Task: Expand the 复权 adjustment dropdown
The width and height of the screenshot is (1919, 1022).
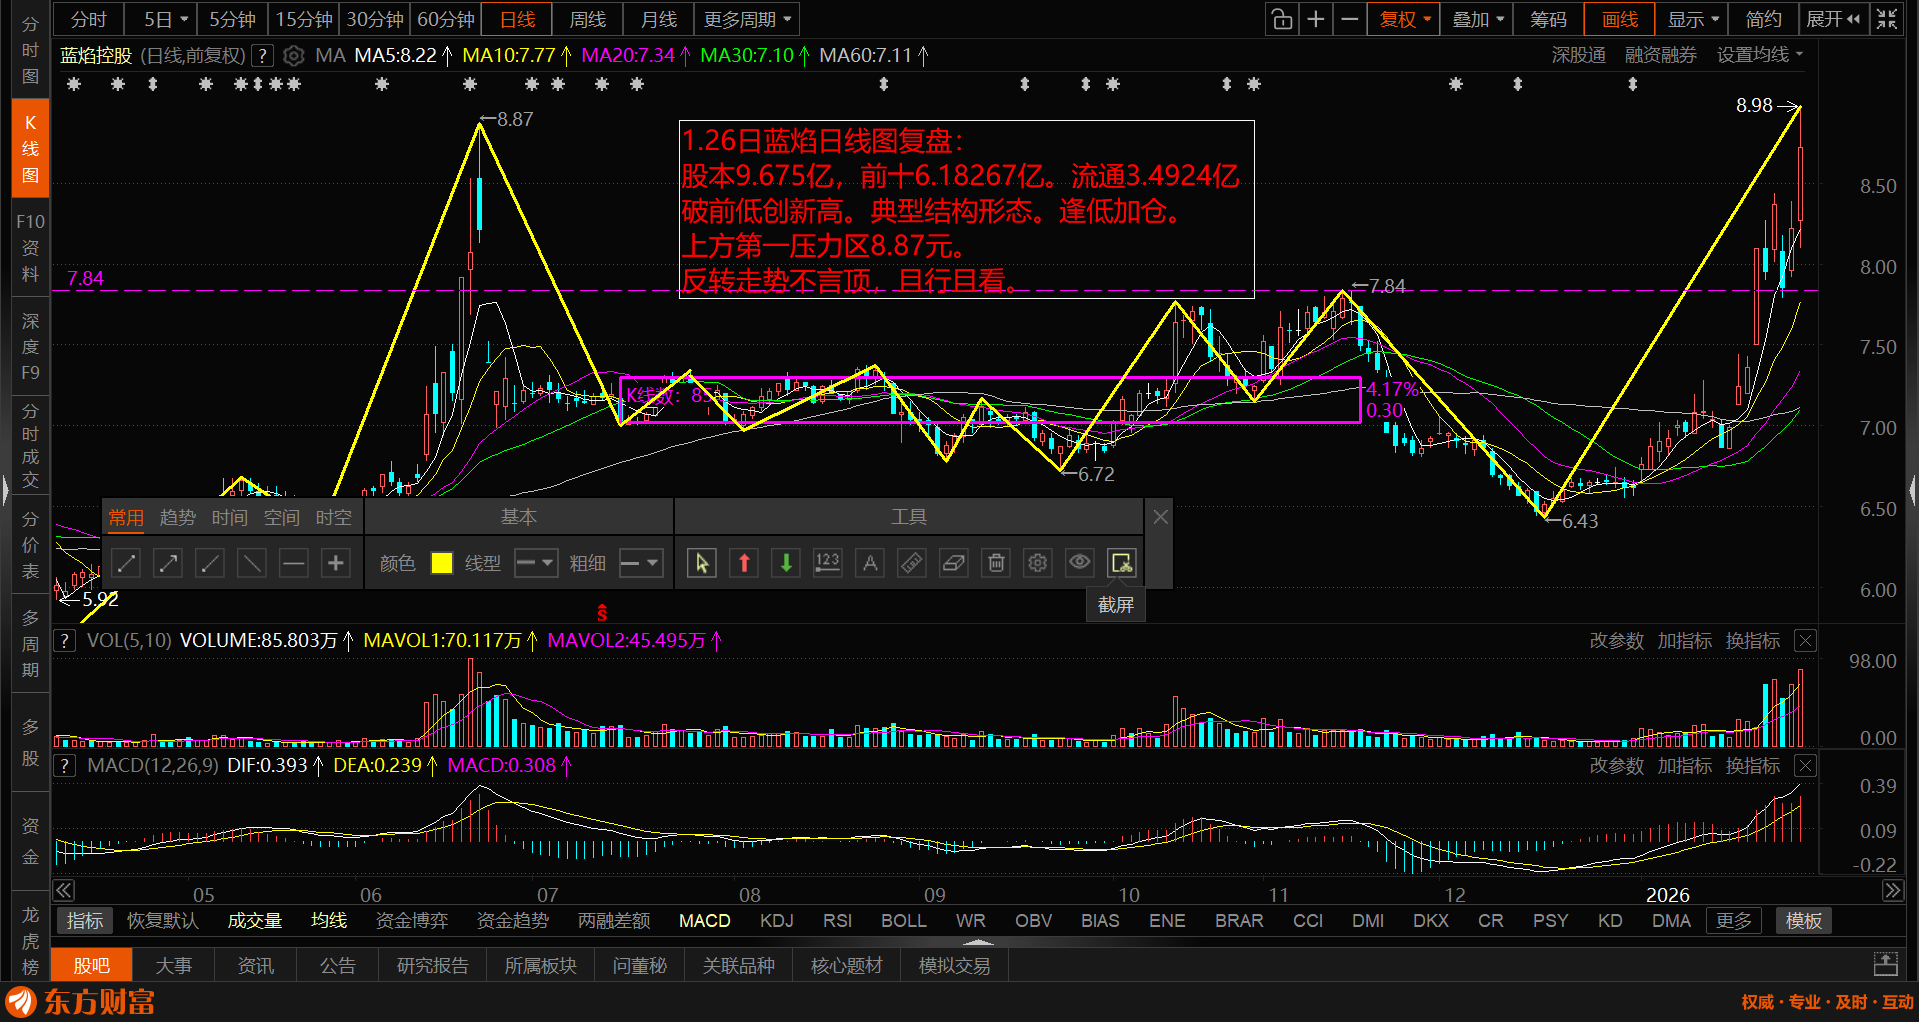Action: 1405,19
